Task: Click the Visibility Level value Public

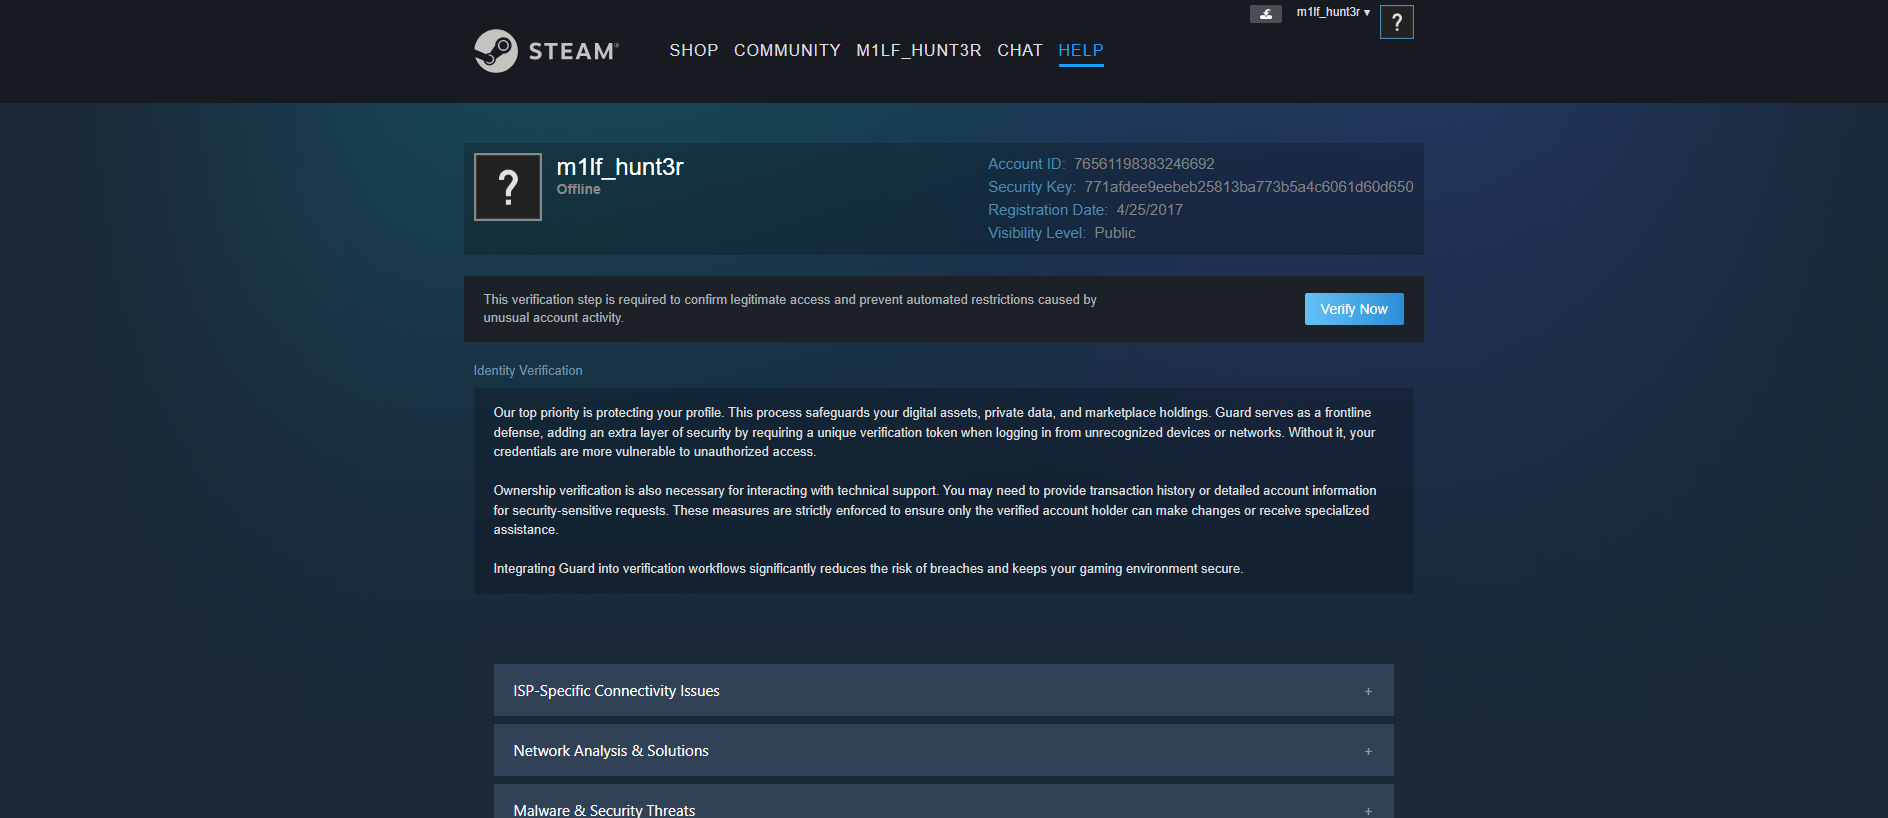Action: (x=1115, y=233)
